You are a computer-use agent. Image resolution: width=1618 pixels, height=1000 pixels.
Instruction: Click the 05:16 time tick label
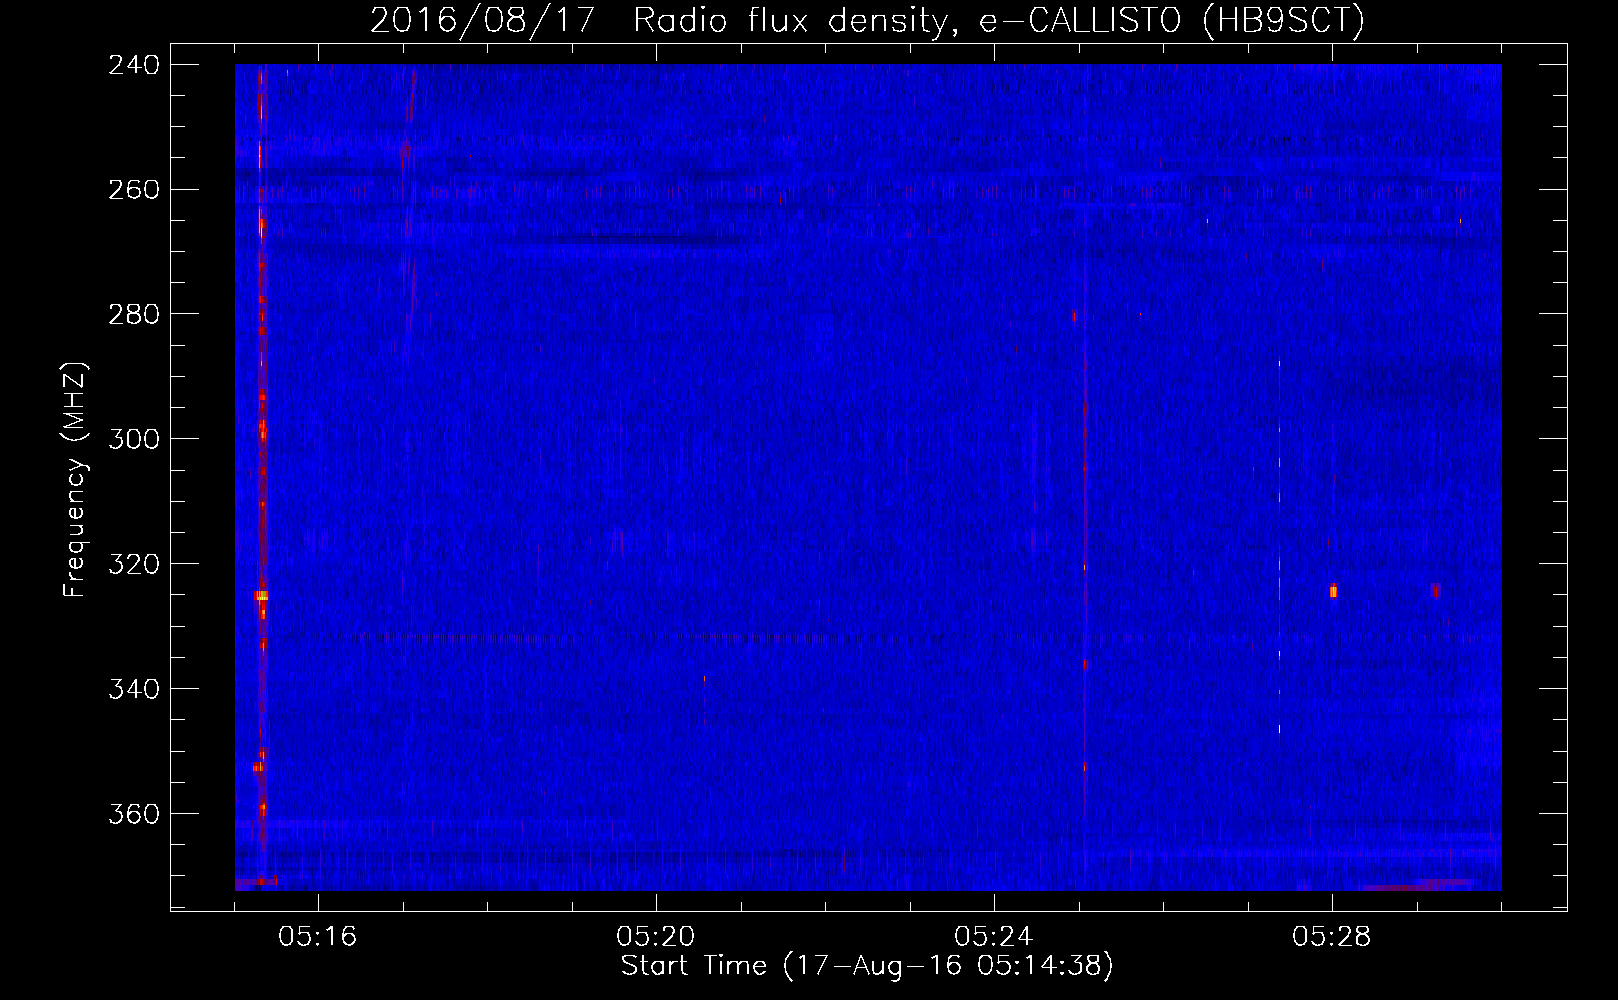(318, 937)
